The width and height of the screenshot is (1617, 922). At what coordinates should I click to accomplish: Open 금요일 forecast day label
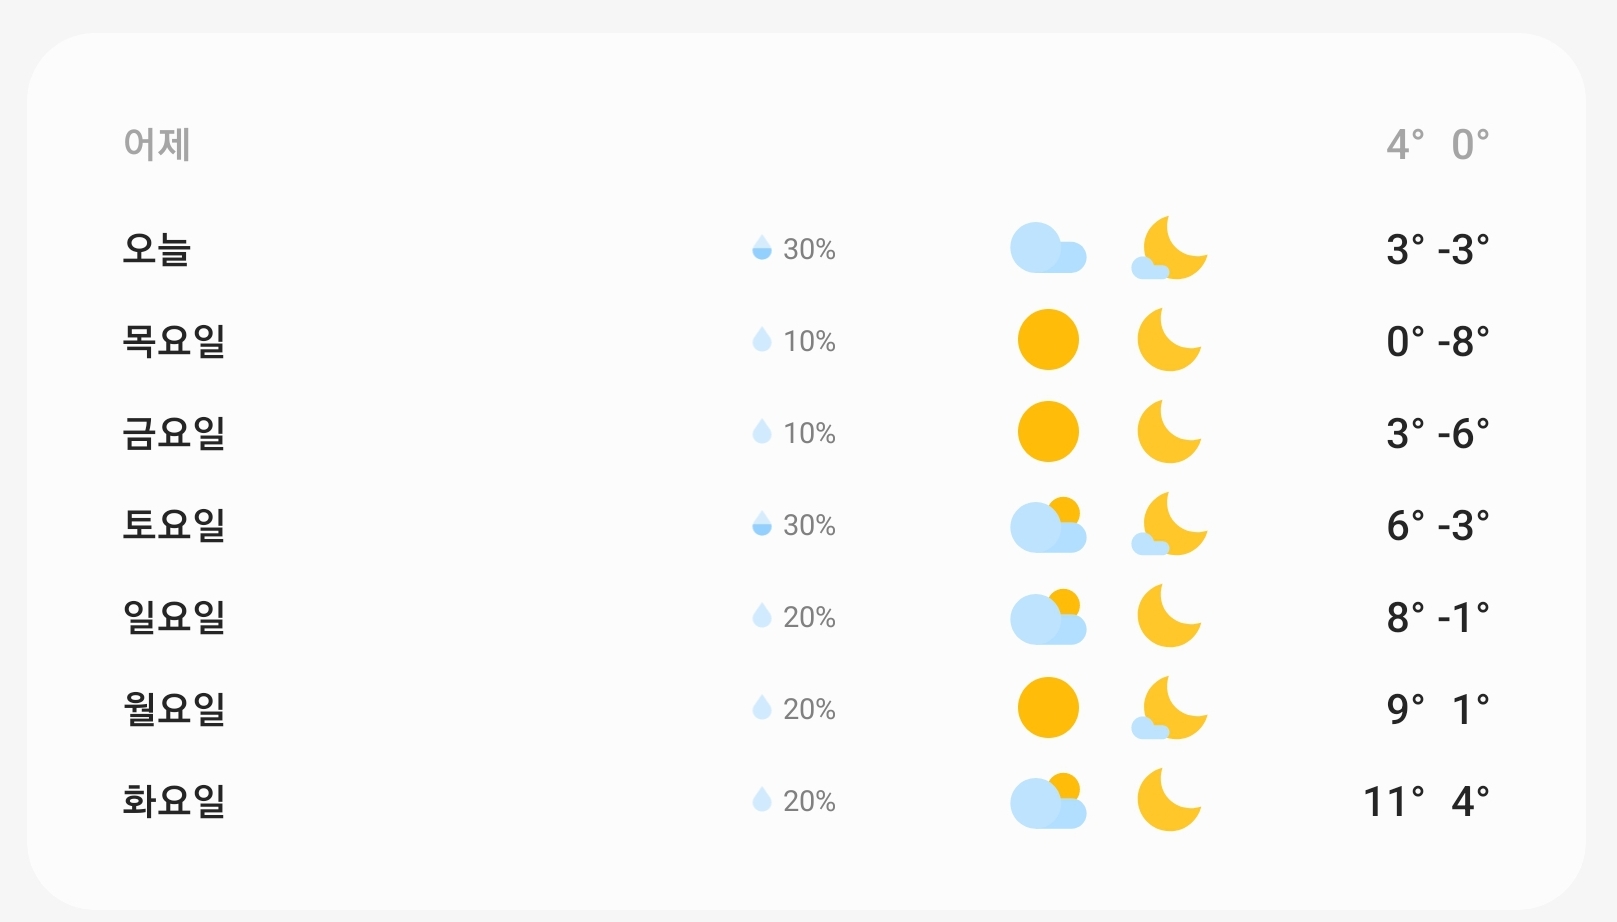[174, 432]
